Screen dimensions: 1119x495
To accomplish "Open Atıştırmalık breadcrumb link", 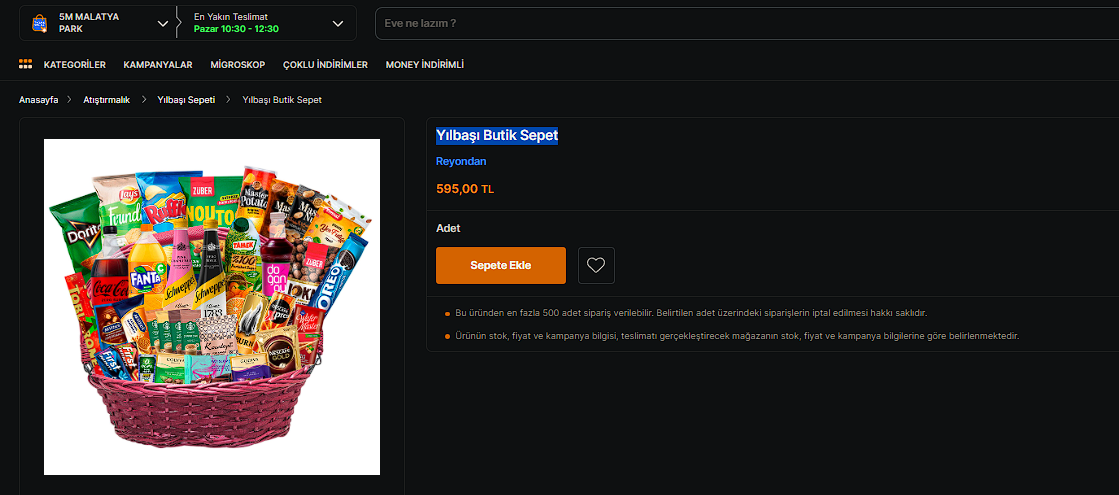I will pos(106,100).
